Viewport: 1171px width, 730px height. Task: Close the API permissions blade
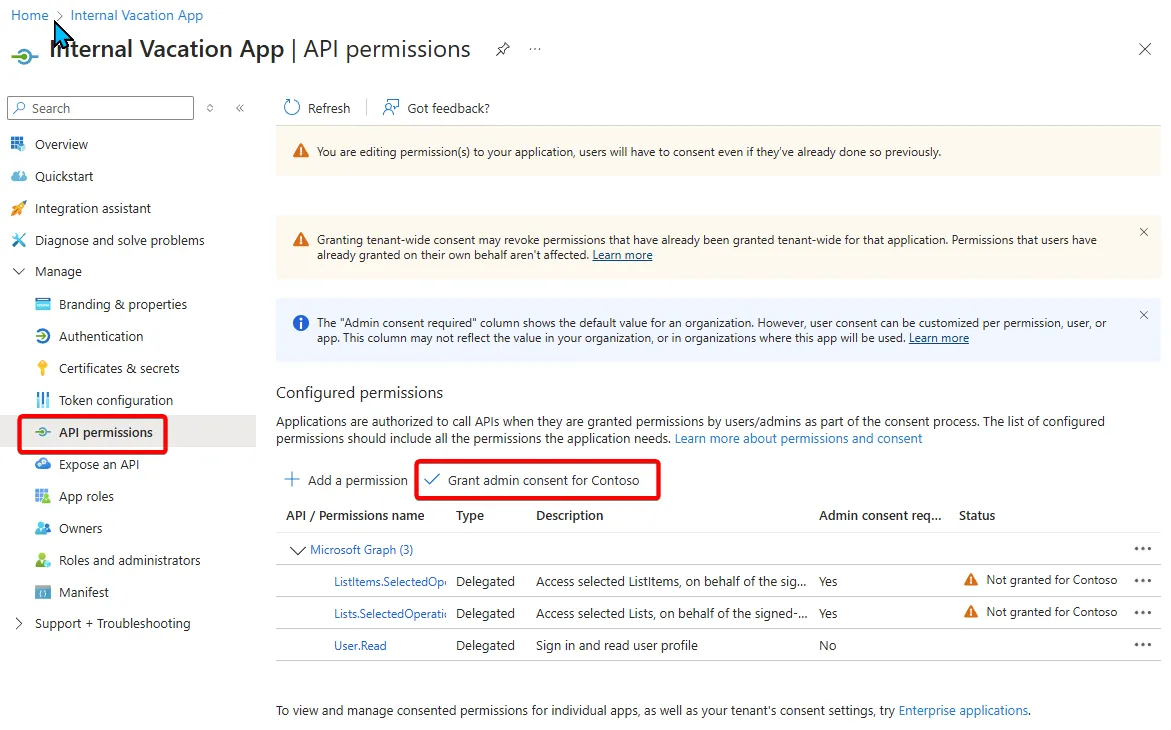tap(1144, 49)
